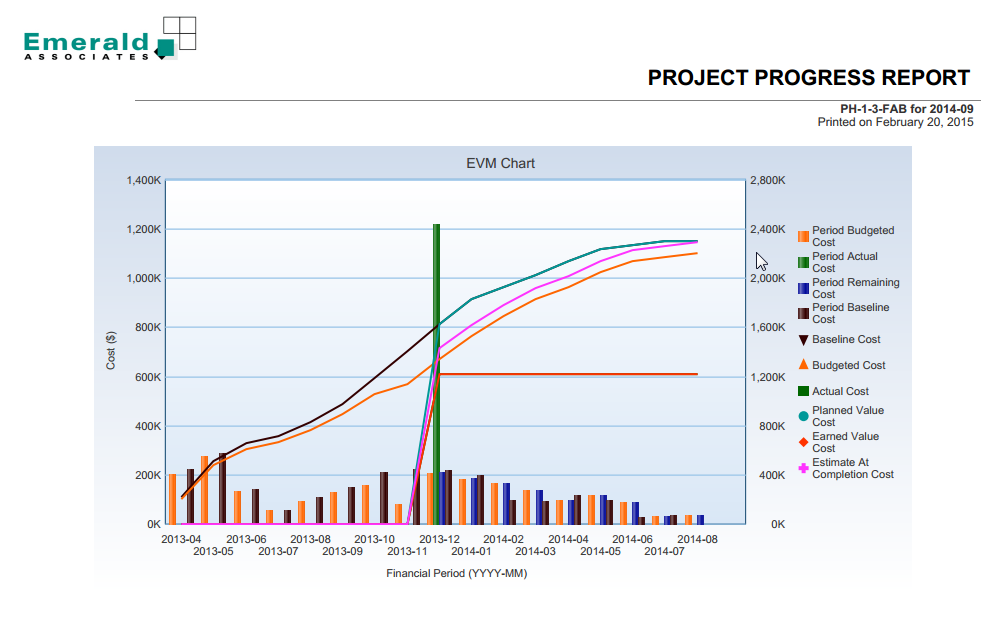Click the PH-1-3-FAB for 2014-09 subtitle
Viewport: 1001px width, 636px height.
click(906, 109)
